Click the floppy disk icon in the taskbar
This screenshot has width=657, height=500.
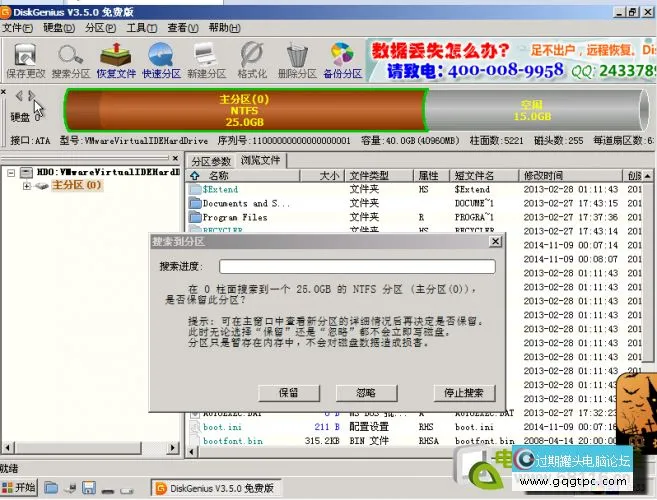point(89,488)
